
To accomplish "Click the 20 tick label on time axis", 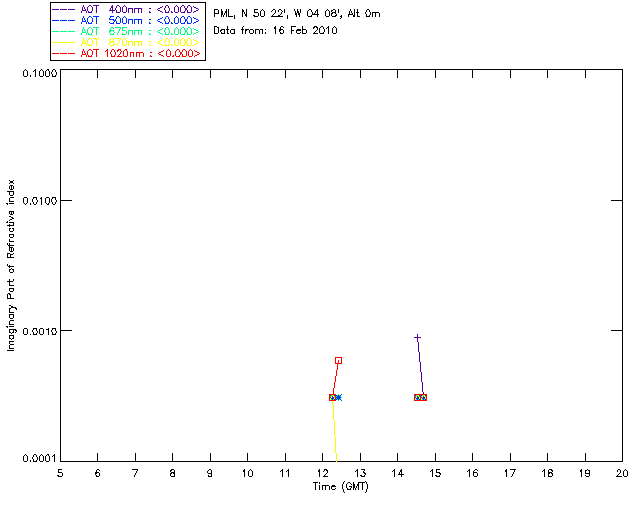I will 621,472.
